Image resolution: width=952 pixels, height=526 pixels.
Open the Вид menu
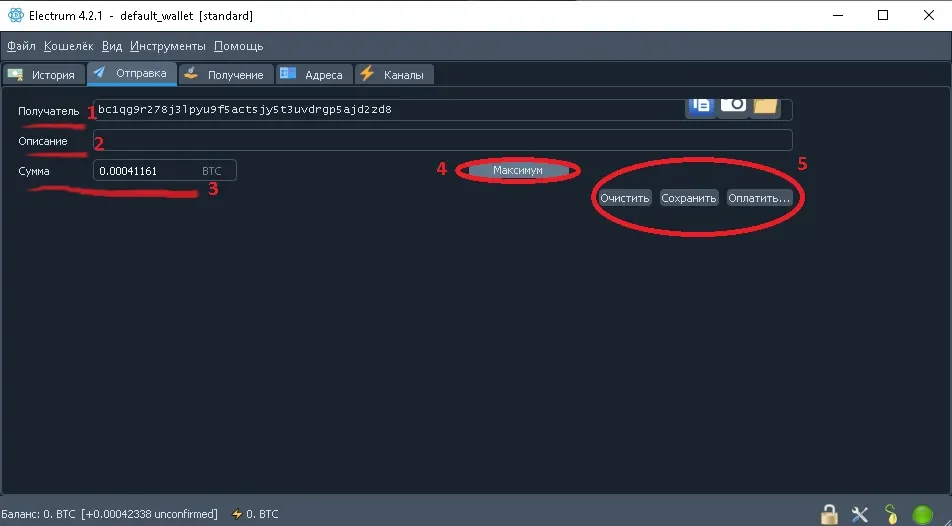(x=112, y=46)
